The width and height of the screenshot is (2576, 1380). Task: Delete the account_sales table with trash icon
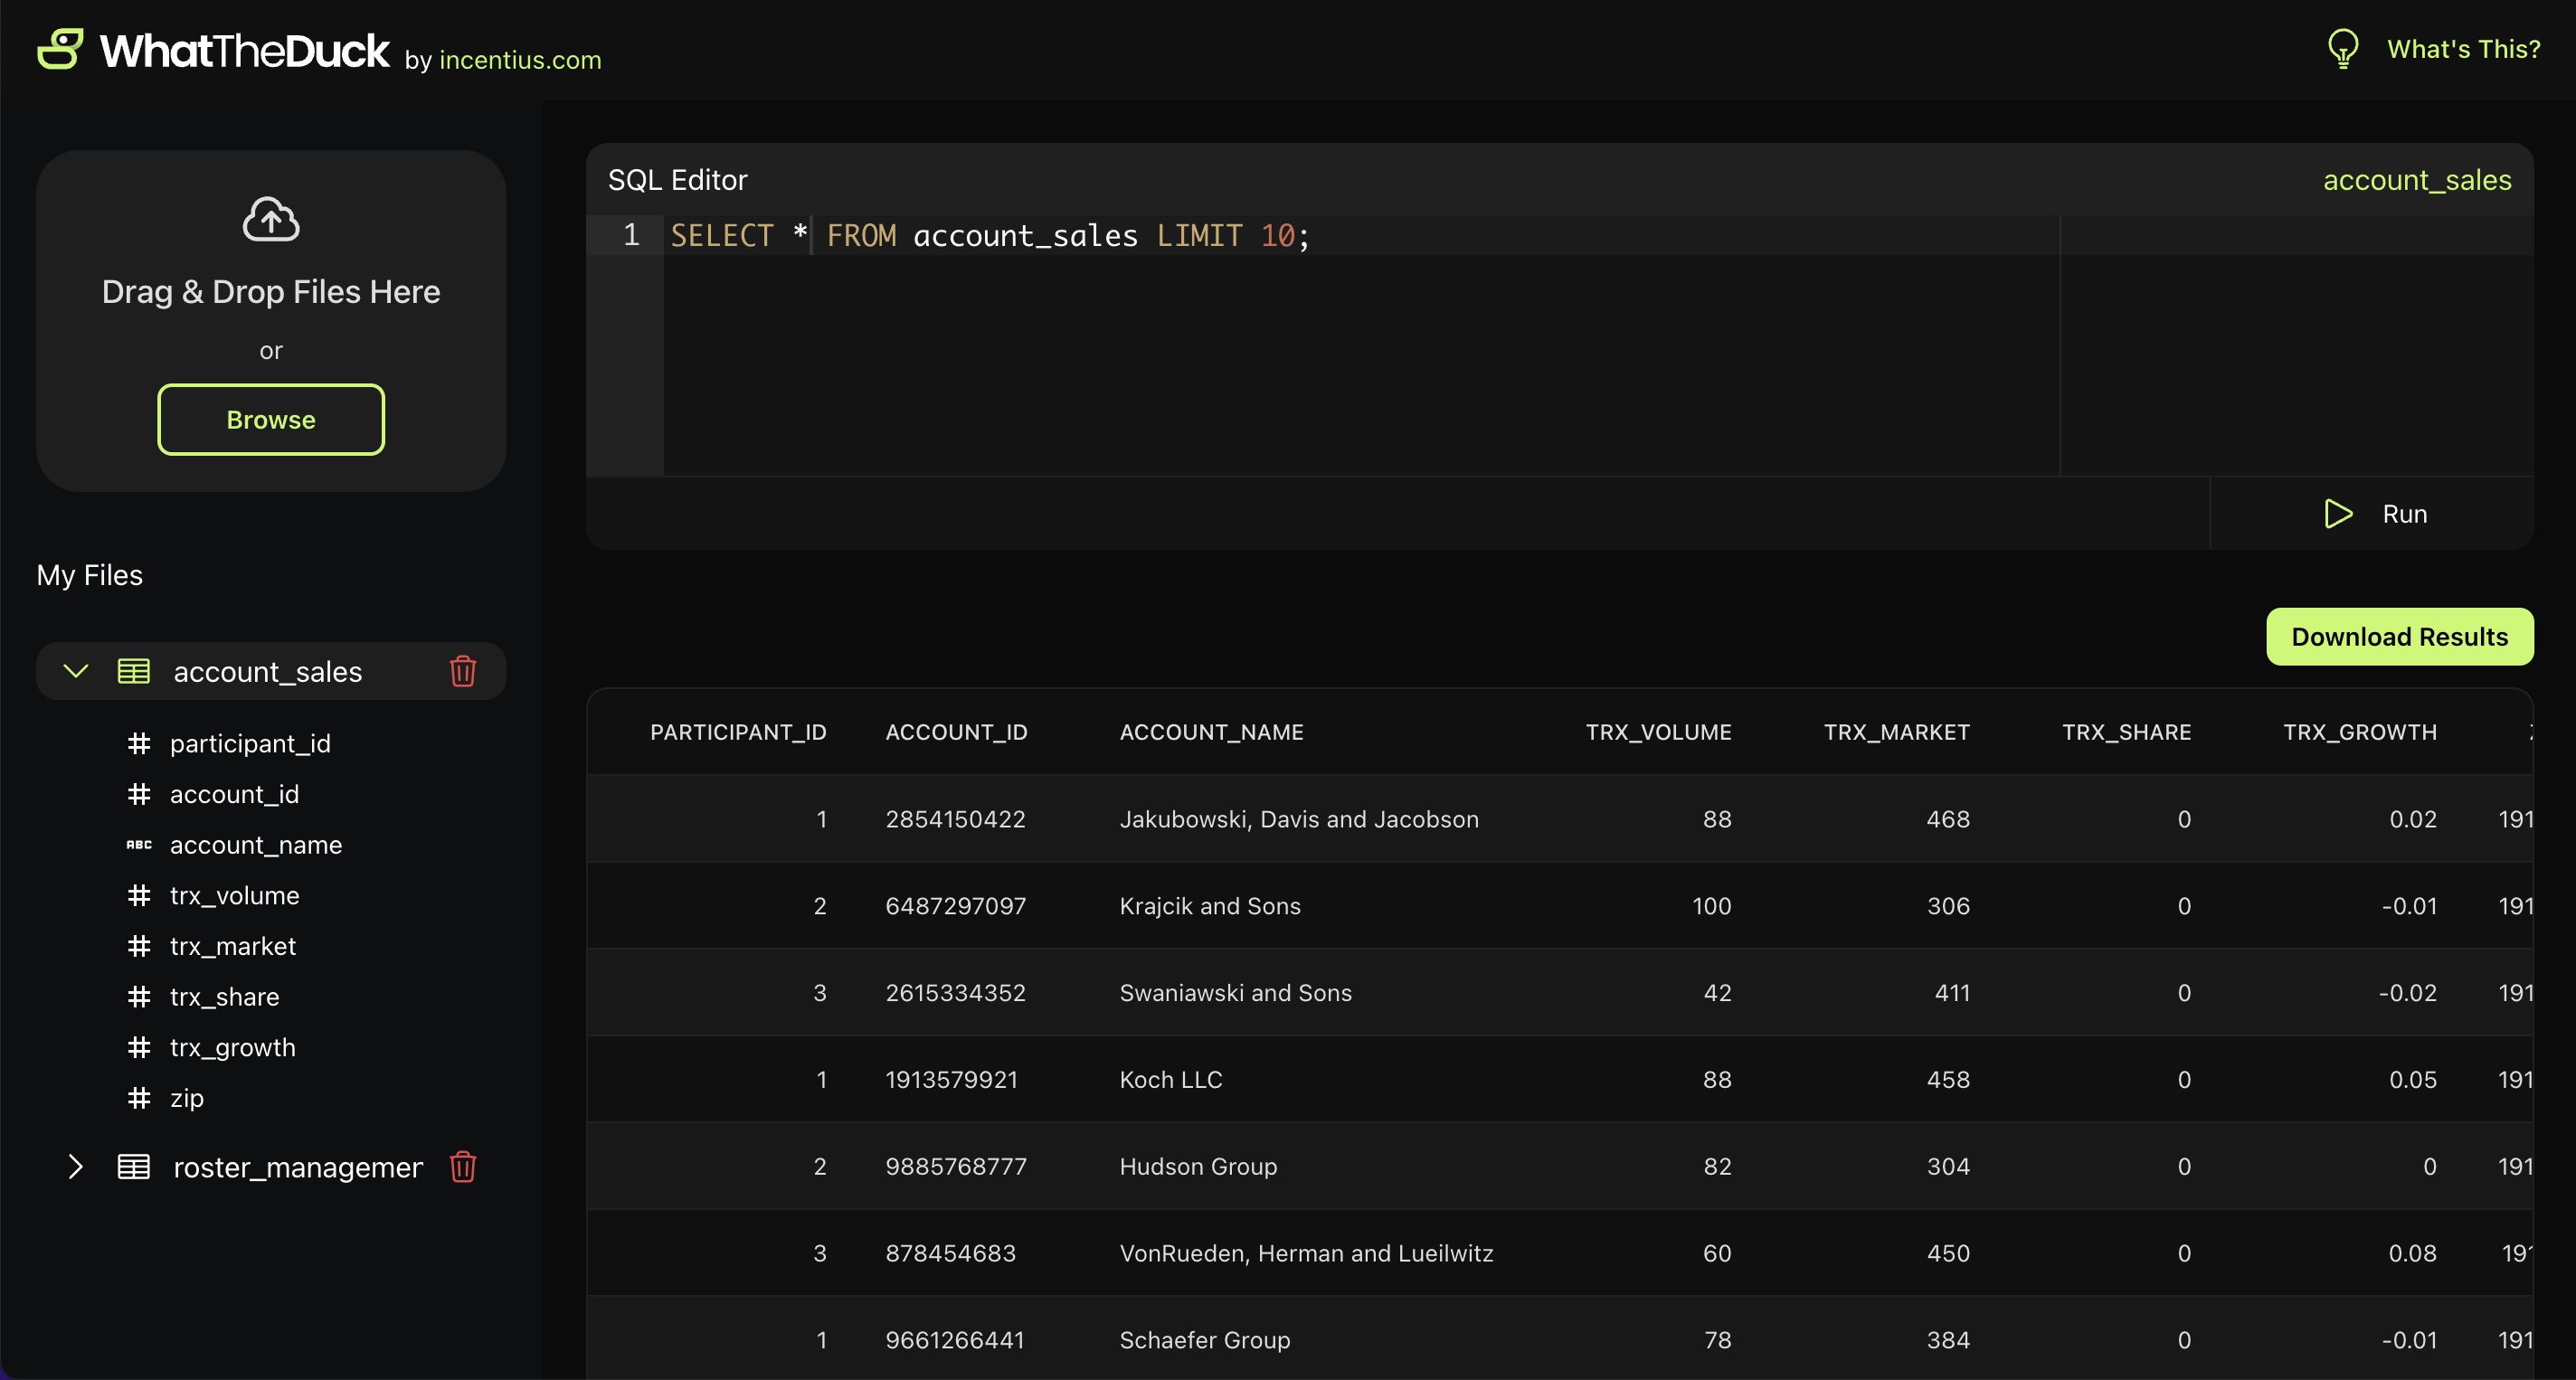click(x=462, y=671)
